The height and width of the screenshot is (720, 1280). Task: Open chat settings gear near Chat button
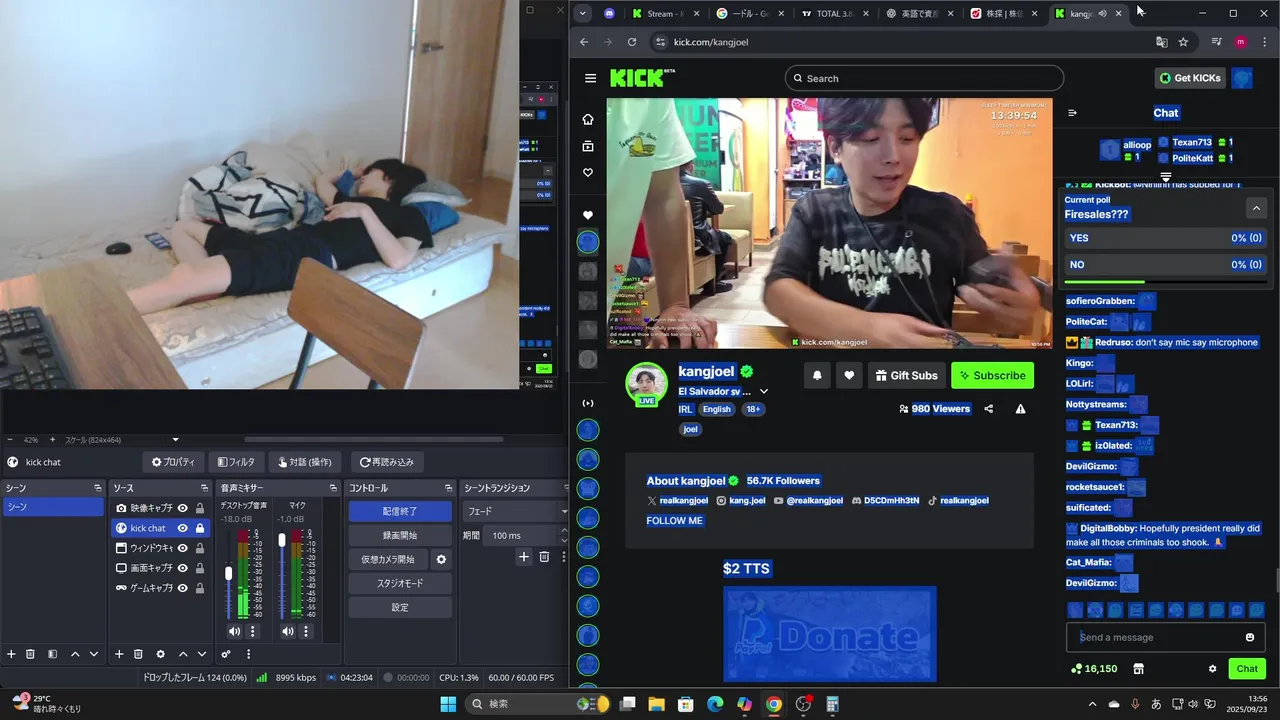(1213, 669)
